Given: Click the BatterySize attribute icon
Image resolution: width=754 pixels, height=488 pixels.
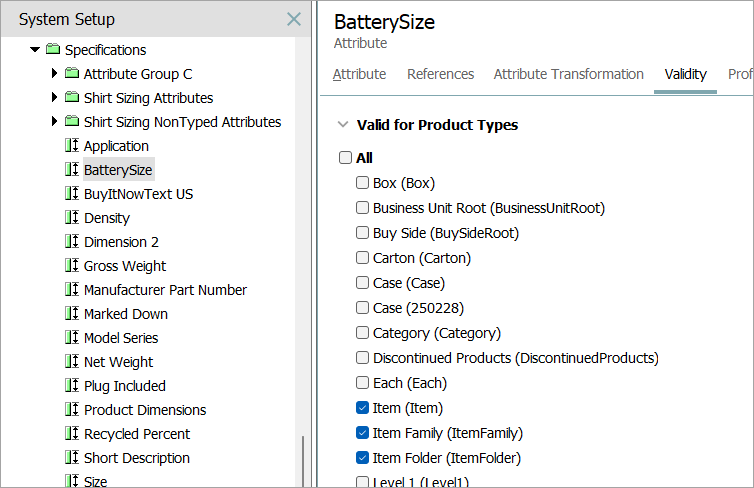Looking at the screenshot, I should [72, 169].
